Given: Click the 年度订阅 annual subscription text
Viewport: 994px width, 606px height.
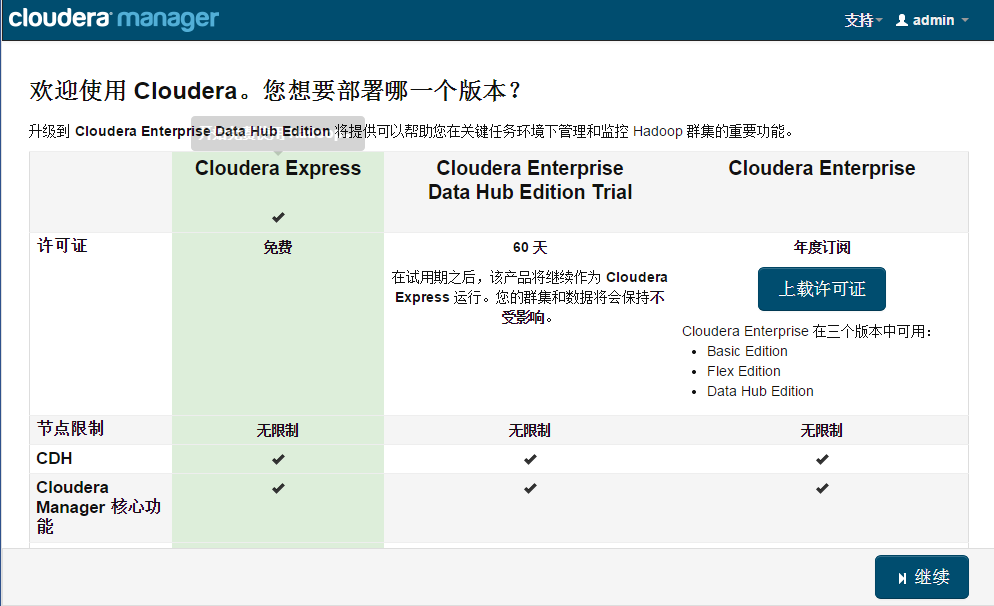Looking at the screenshot, I should tap(822, 247).
